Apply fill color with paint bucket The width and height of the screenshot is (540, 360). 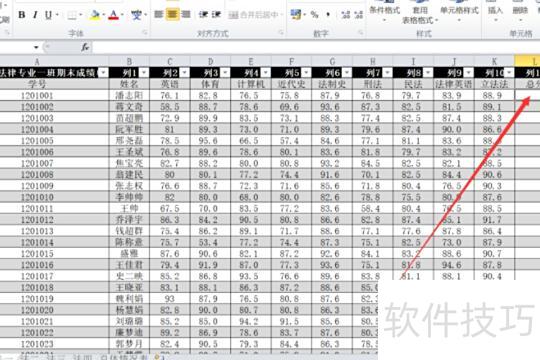tap(95, 15)
